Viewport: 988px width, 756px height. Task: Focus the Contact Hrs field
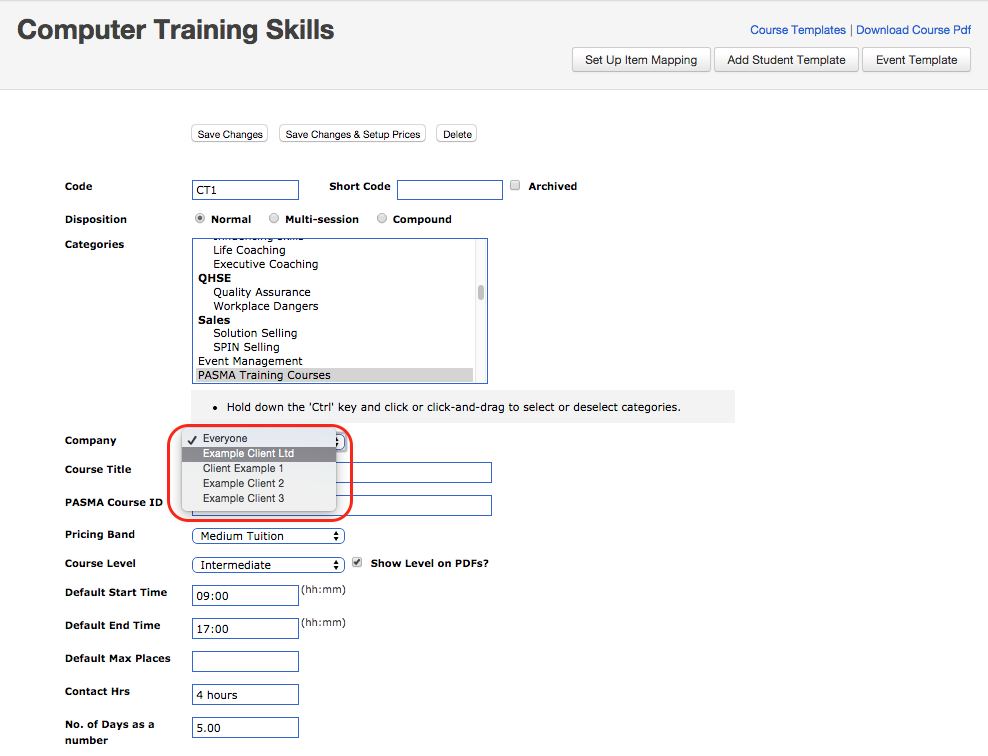[245, 694]
